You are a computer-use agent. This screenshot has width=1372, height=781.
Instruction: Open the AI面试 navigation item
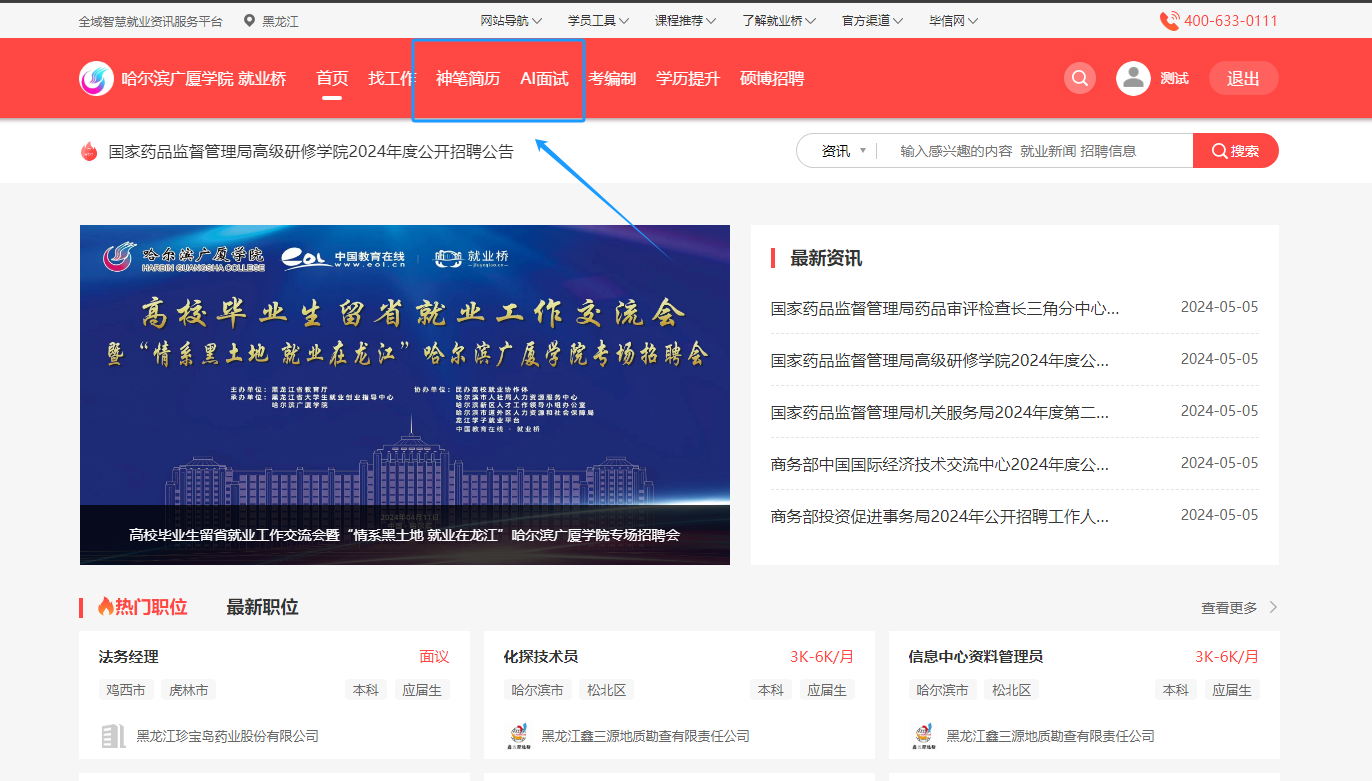click(544, 79)
